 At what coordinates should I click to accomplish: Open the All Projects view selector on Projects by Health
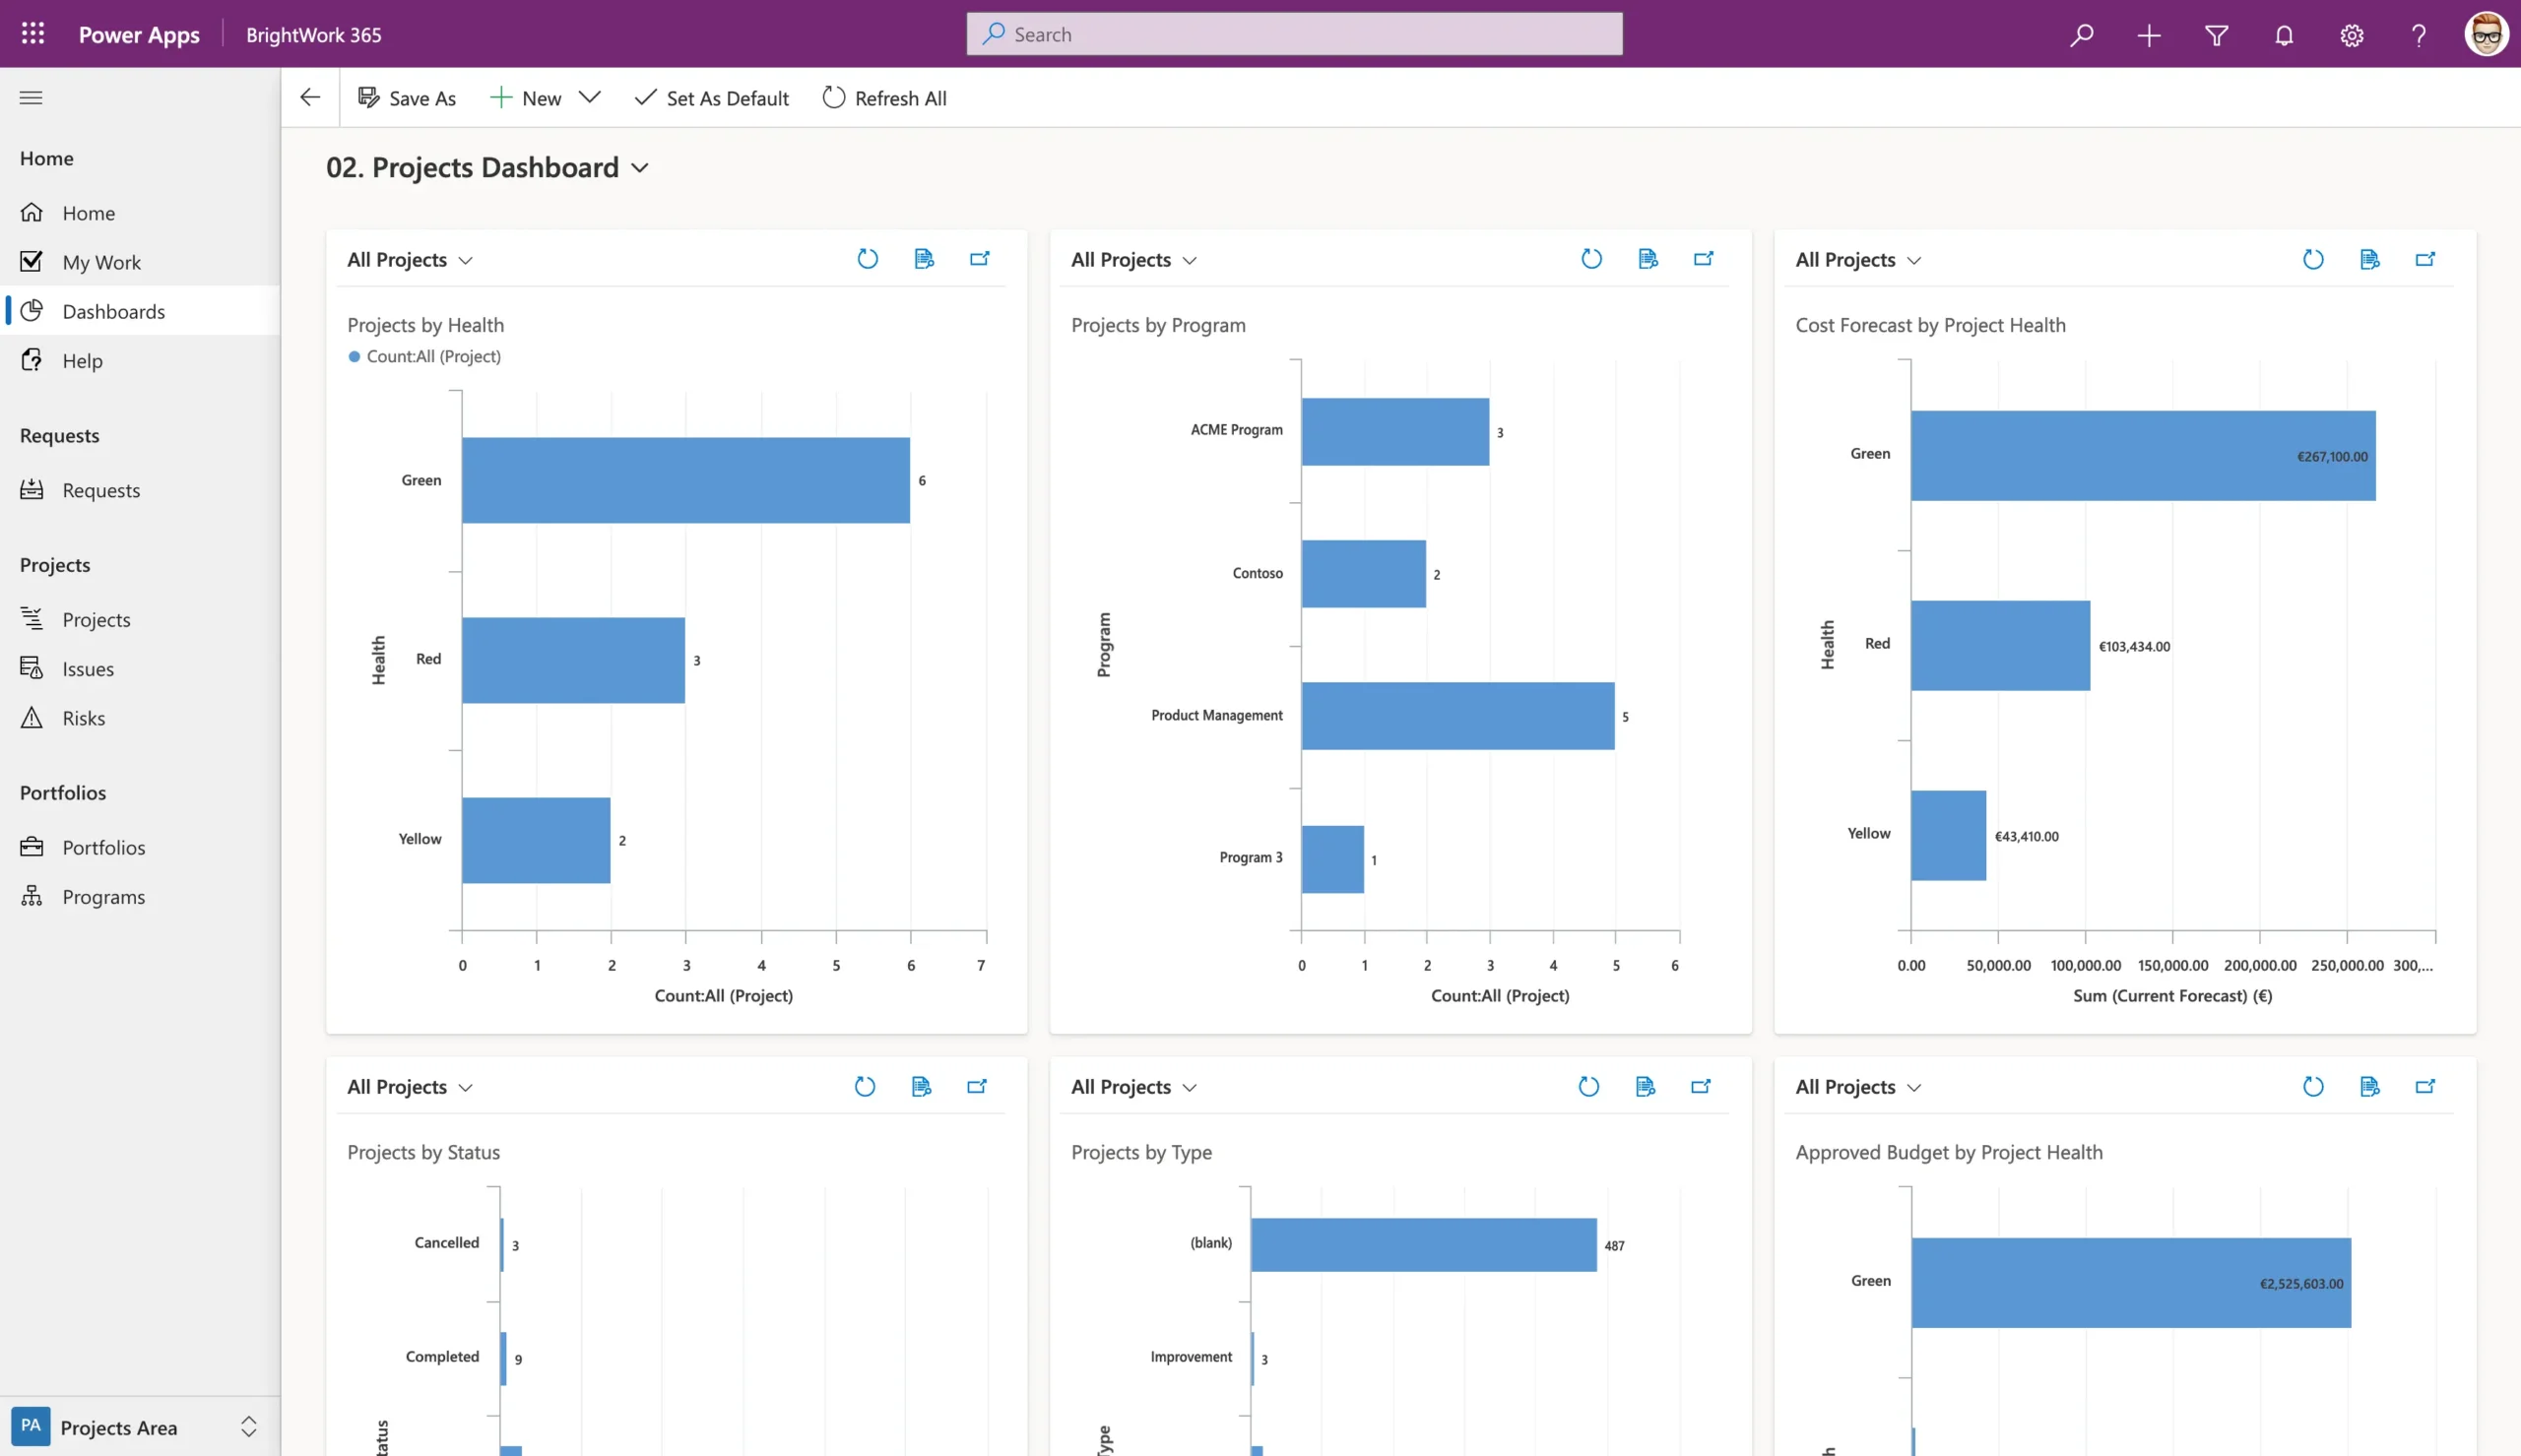pyautogui.click(x=408, y=259)
